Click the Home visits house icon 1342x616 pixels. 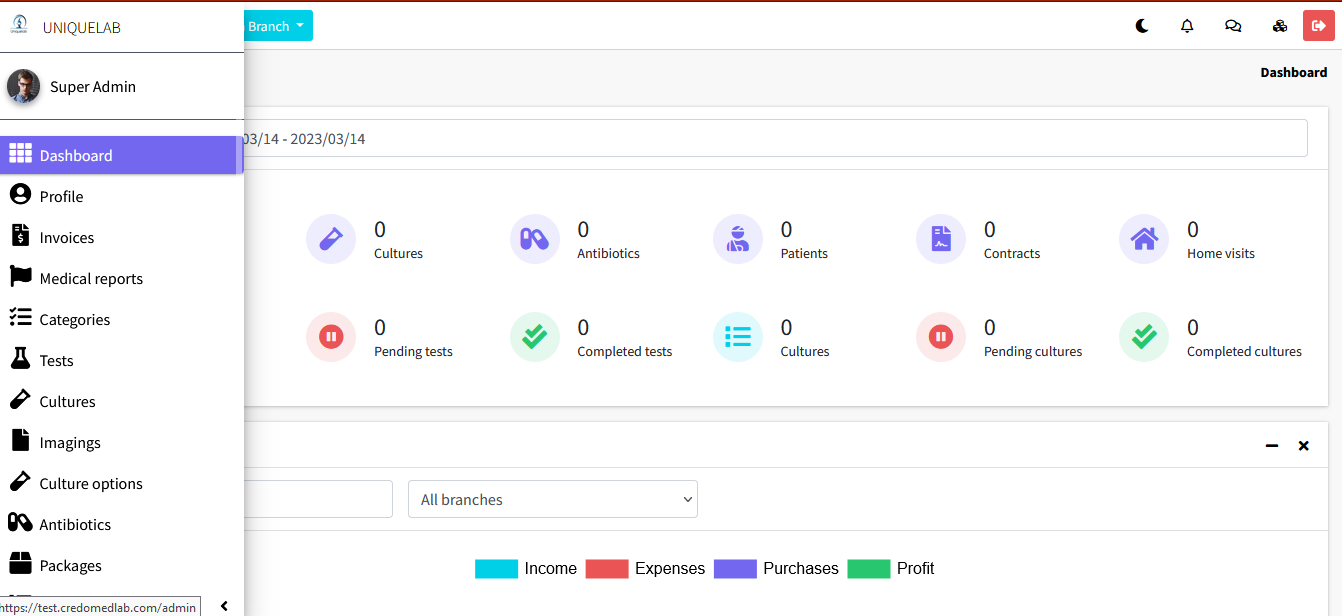(1143, 240)
